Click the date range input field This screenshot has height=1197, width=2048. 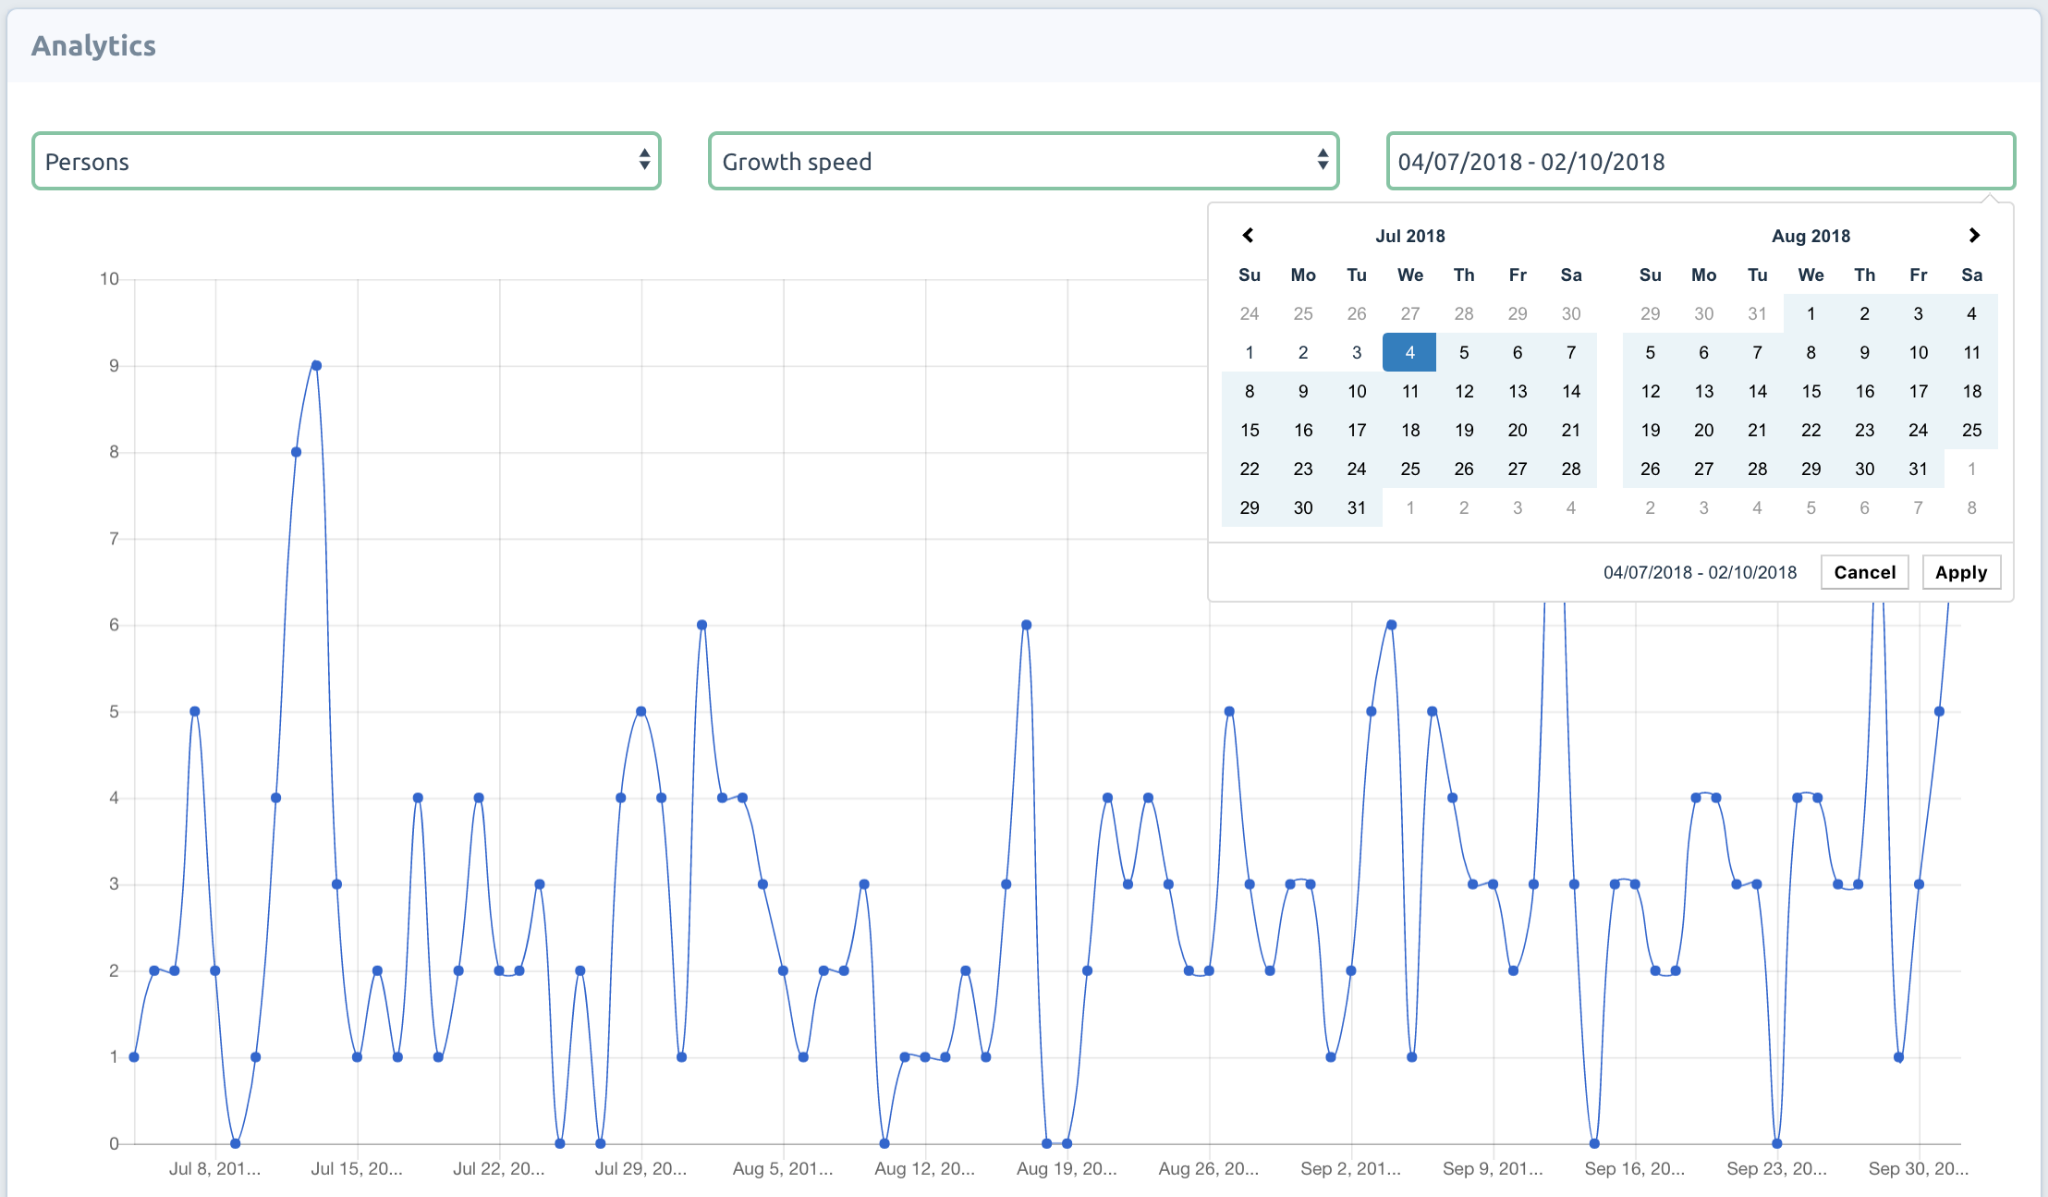pos(1699,161)
